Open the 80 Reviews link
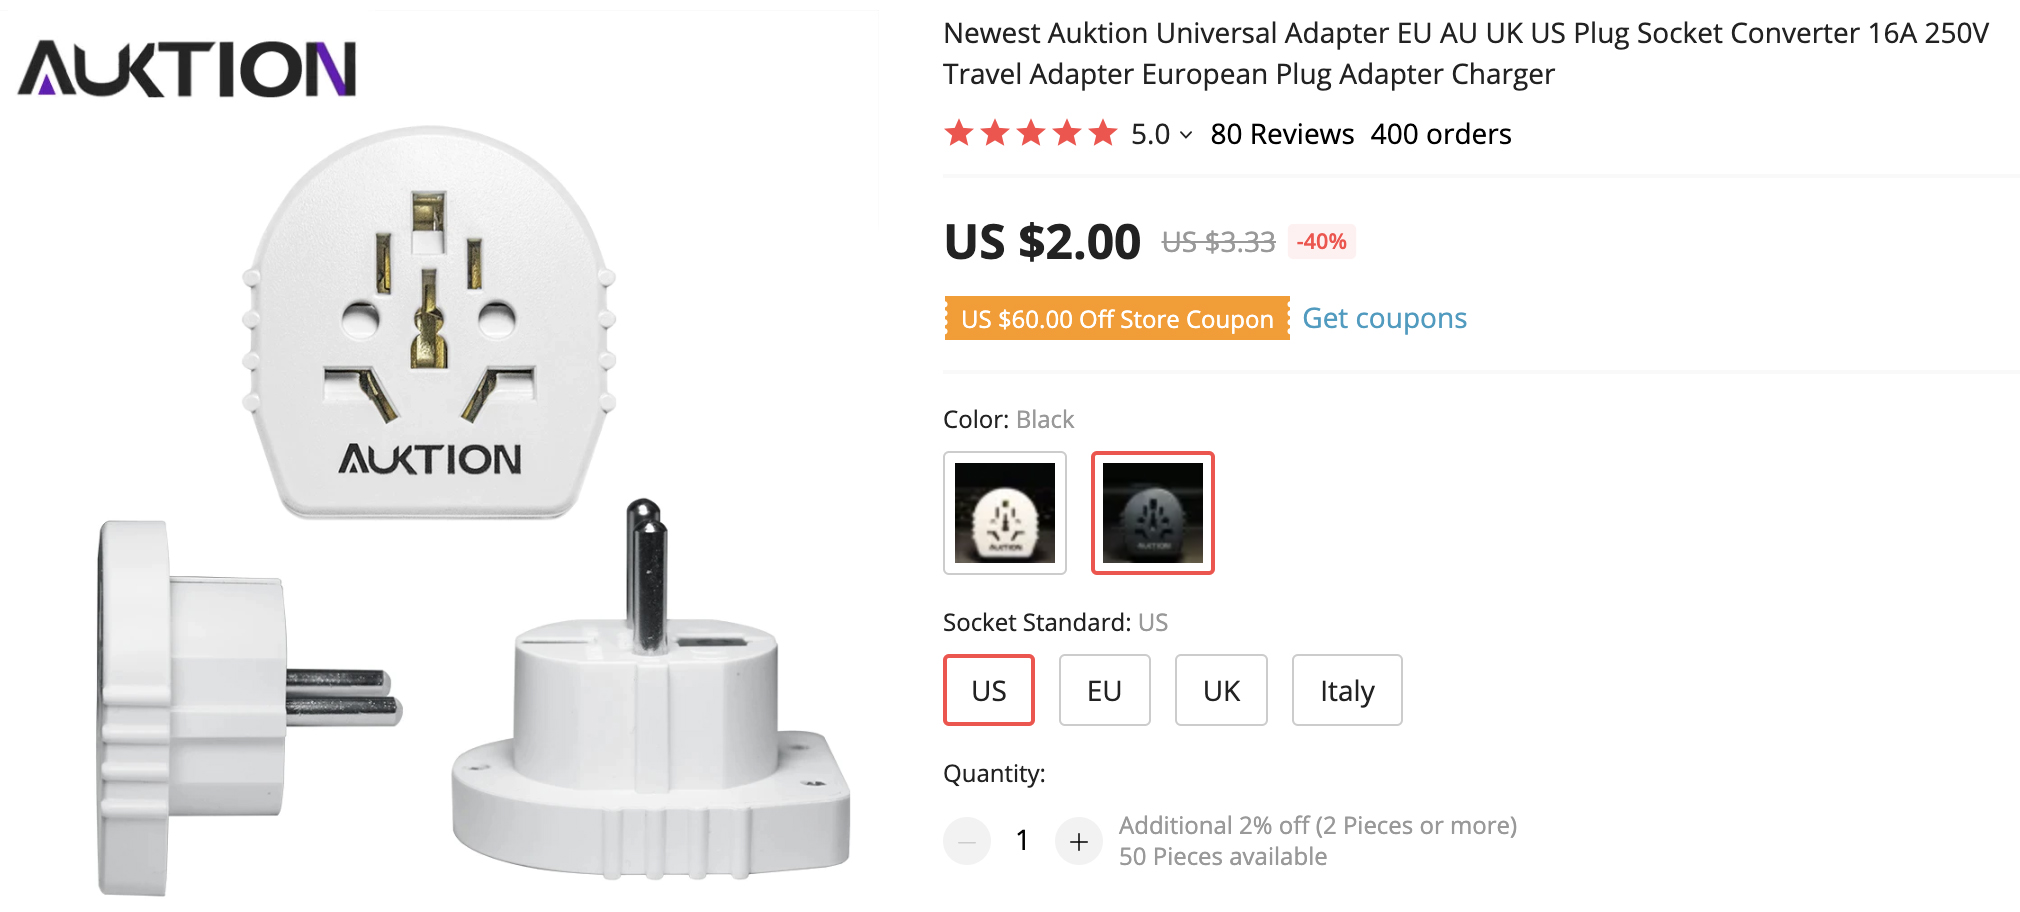The height and width of the screenshot is (912, 2020). point(1282,134)
